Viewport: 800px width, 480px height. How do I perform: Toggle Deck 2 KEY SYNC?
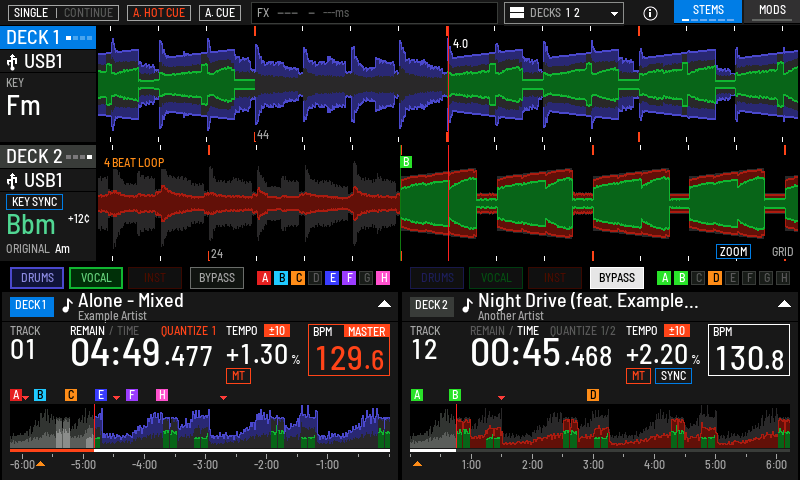click(x=34, y=202)
